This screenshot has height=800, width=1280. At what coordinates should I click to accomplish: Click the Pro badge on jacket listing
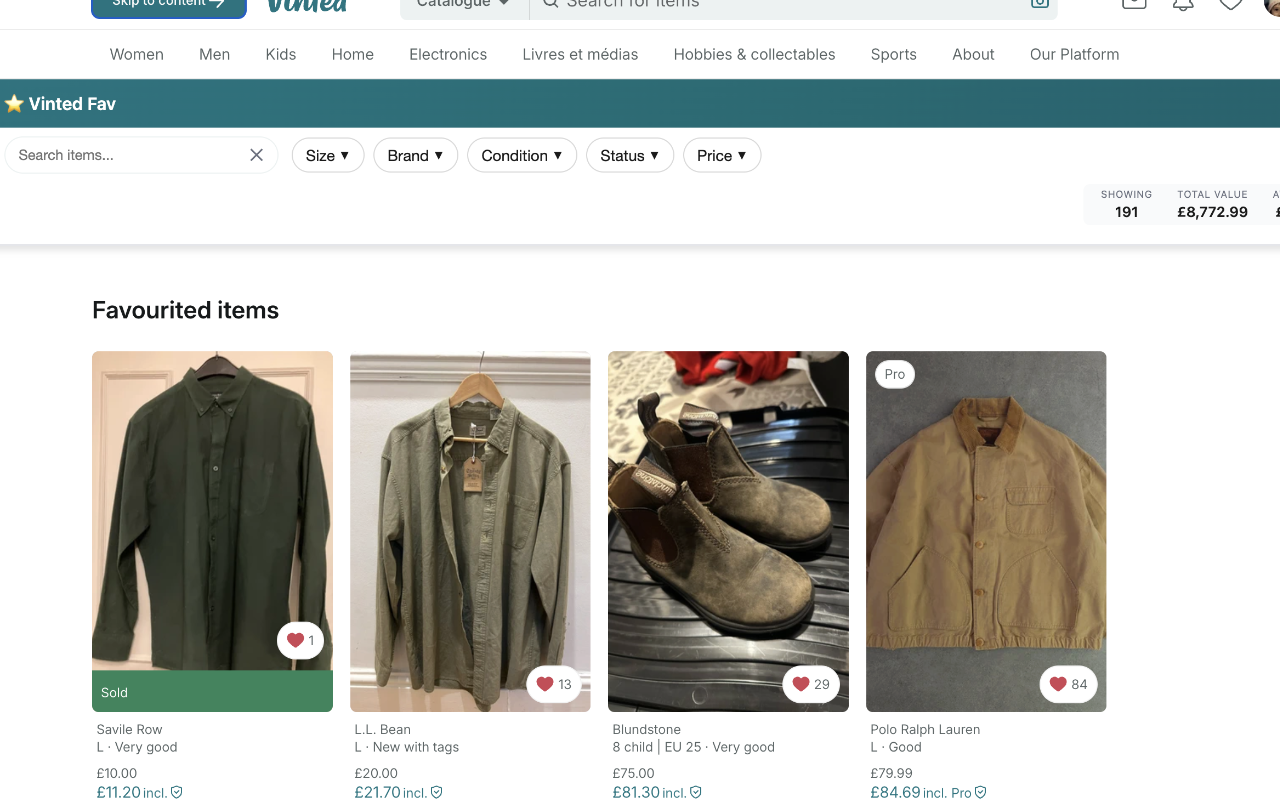pos(895,374)
